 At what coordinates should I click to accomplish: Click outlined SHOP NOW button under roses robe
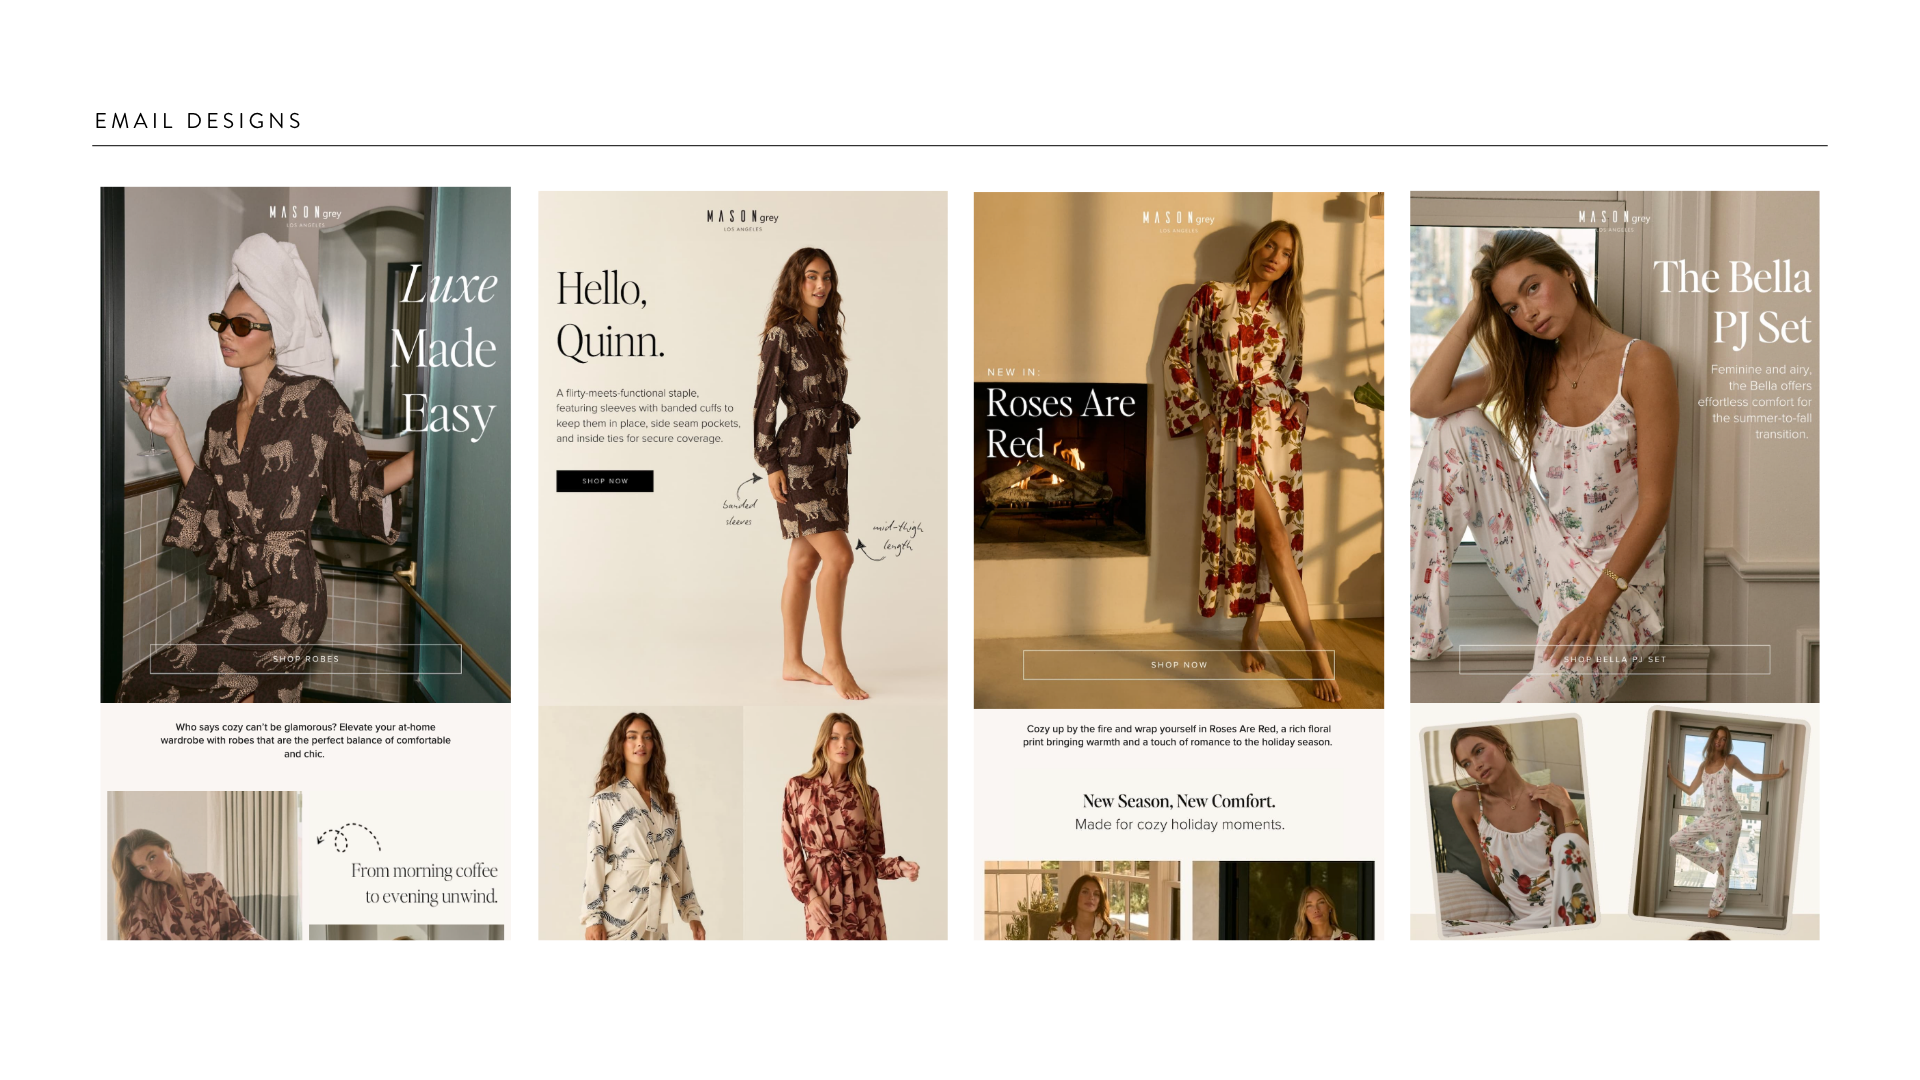pos(1178,665)
